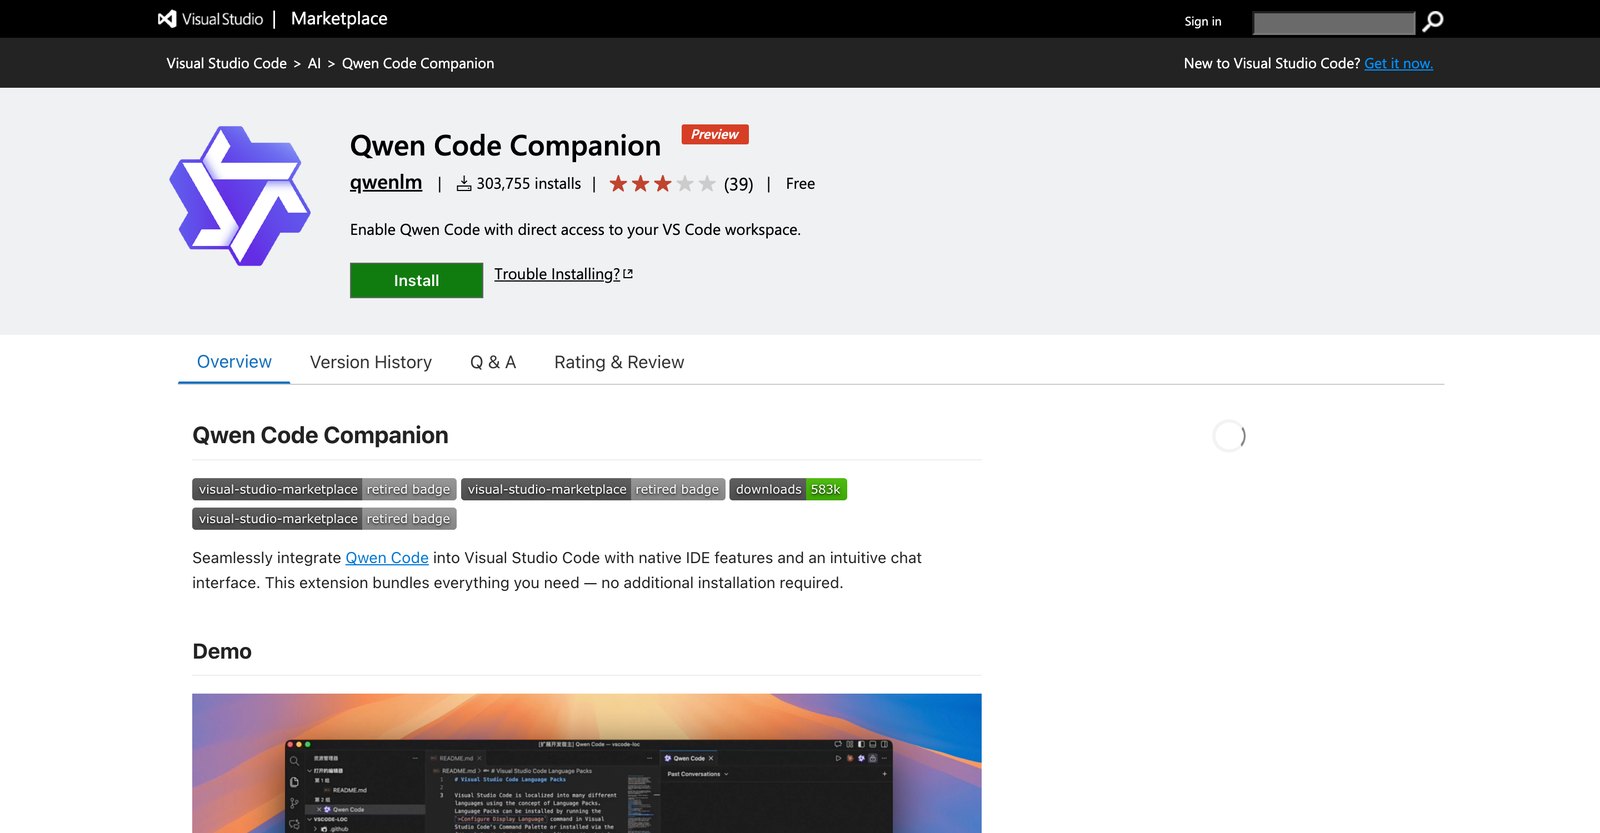Click the Preview label badge
1600x833 pixels.
(x=715, y=134)
